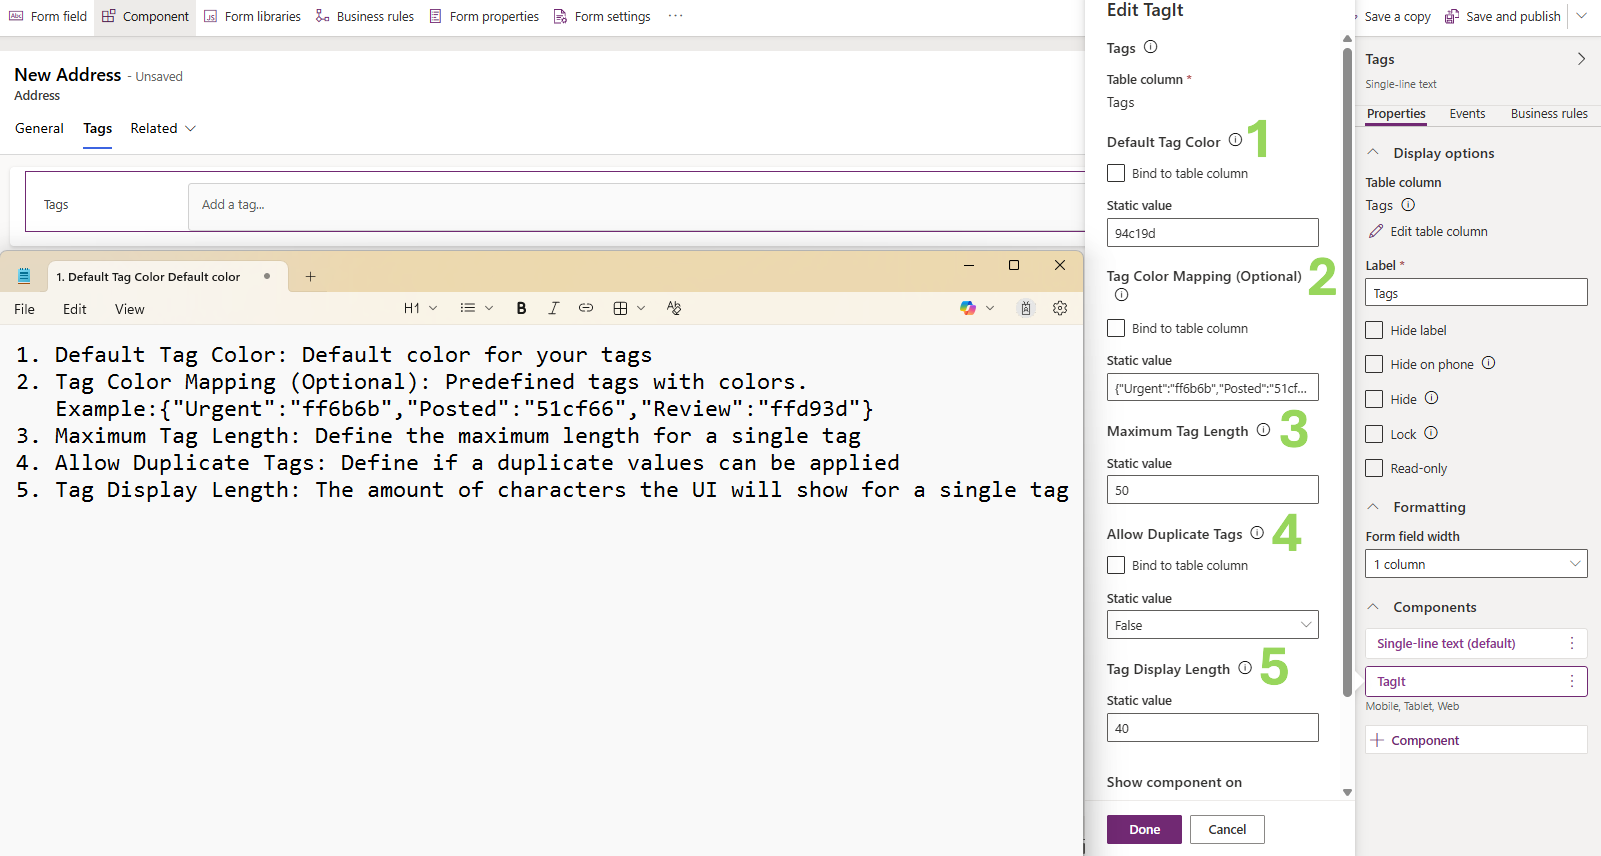Enable the Hide checkbox

click(1375, 399)
